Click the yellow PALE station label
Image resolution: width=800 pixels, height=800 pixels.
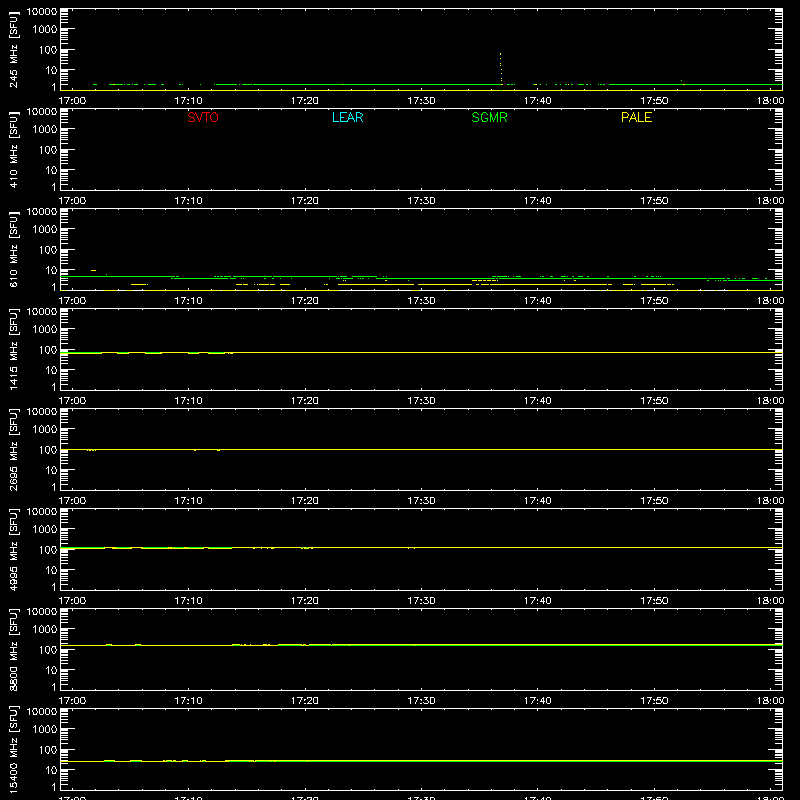pyautogui.click(x=636, y=117)
